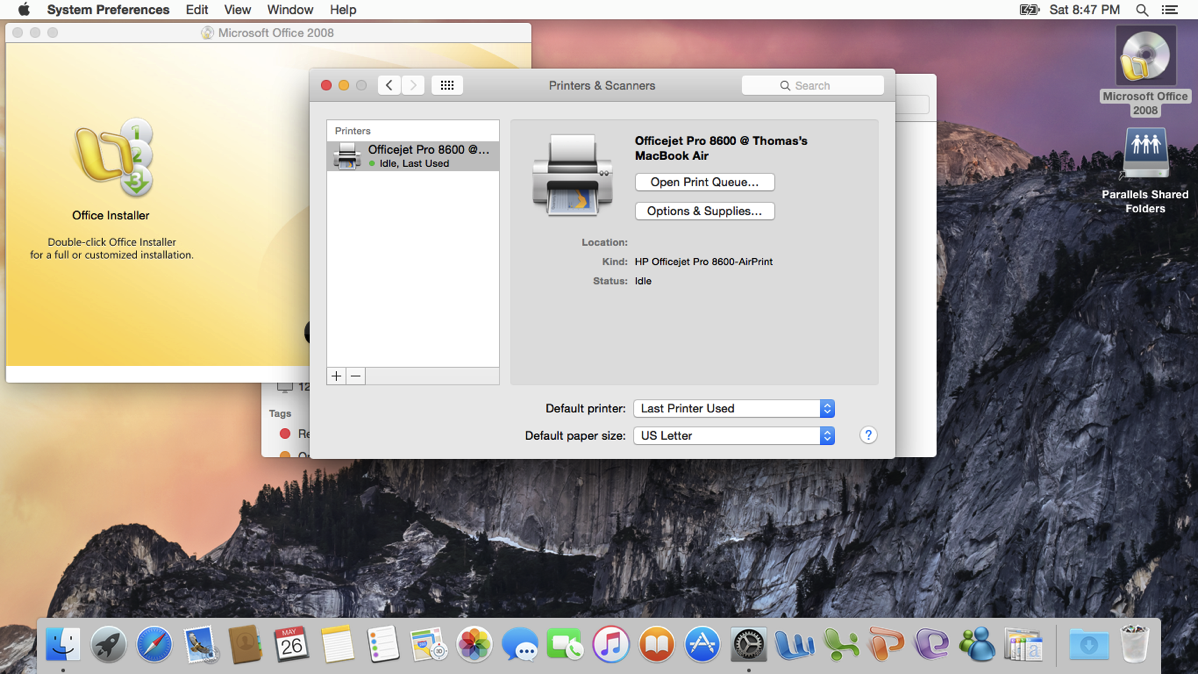Click the add printer plus button
This screenshot has height=674, width=1198.
(336, 376)
